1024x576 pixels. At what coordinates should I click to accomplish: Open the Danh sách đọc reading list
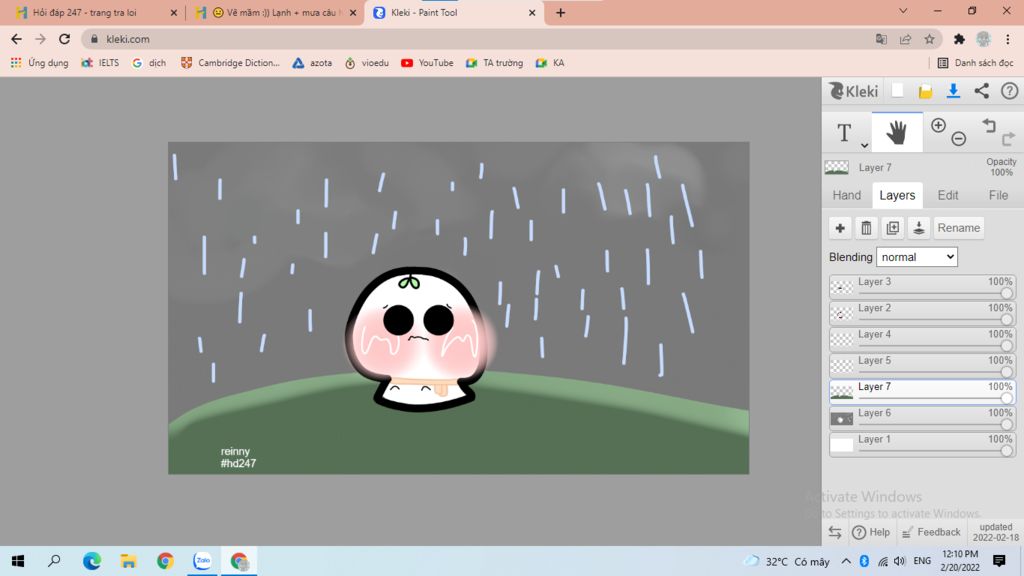pyautogui.click(x=976, y=63)
